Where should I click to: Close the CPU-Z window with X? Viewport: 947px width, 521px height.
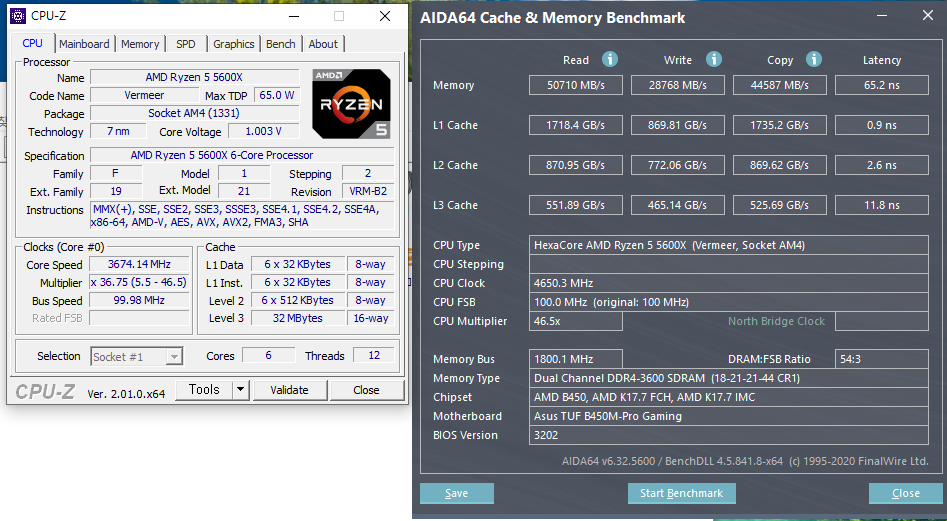point(385,16)
